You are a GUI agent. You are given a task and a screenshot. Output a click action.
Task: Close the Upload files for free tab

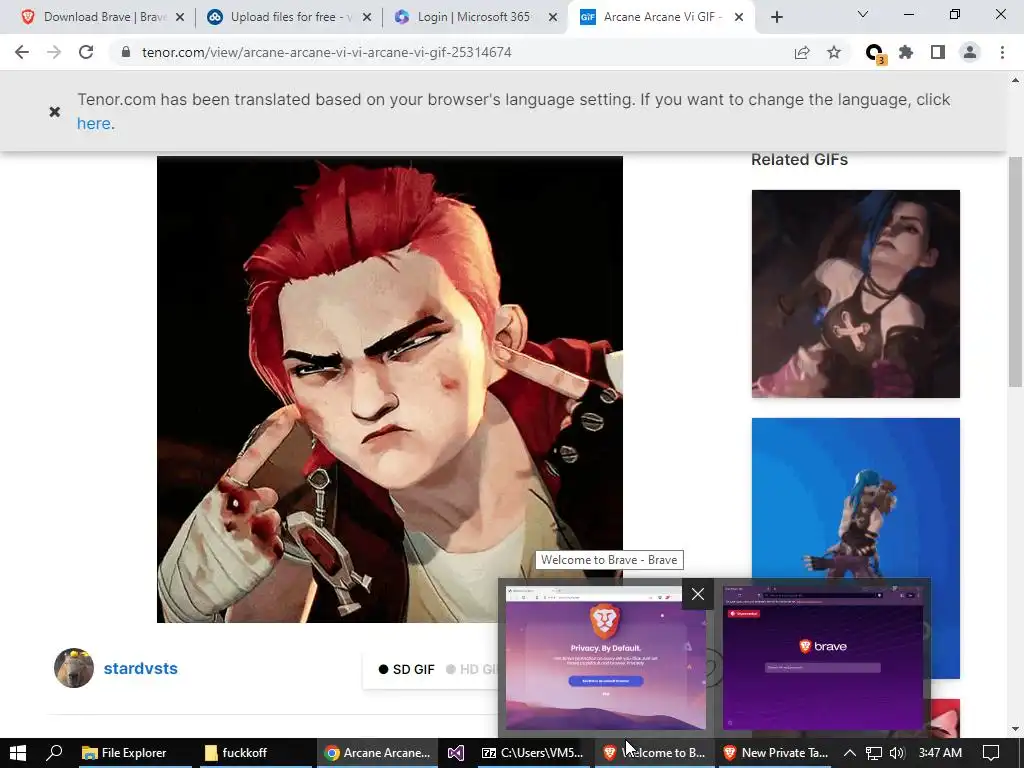tap(367, 17)
